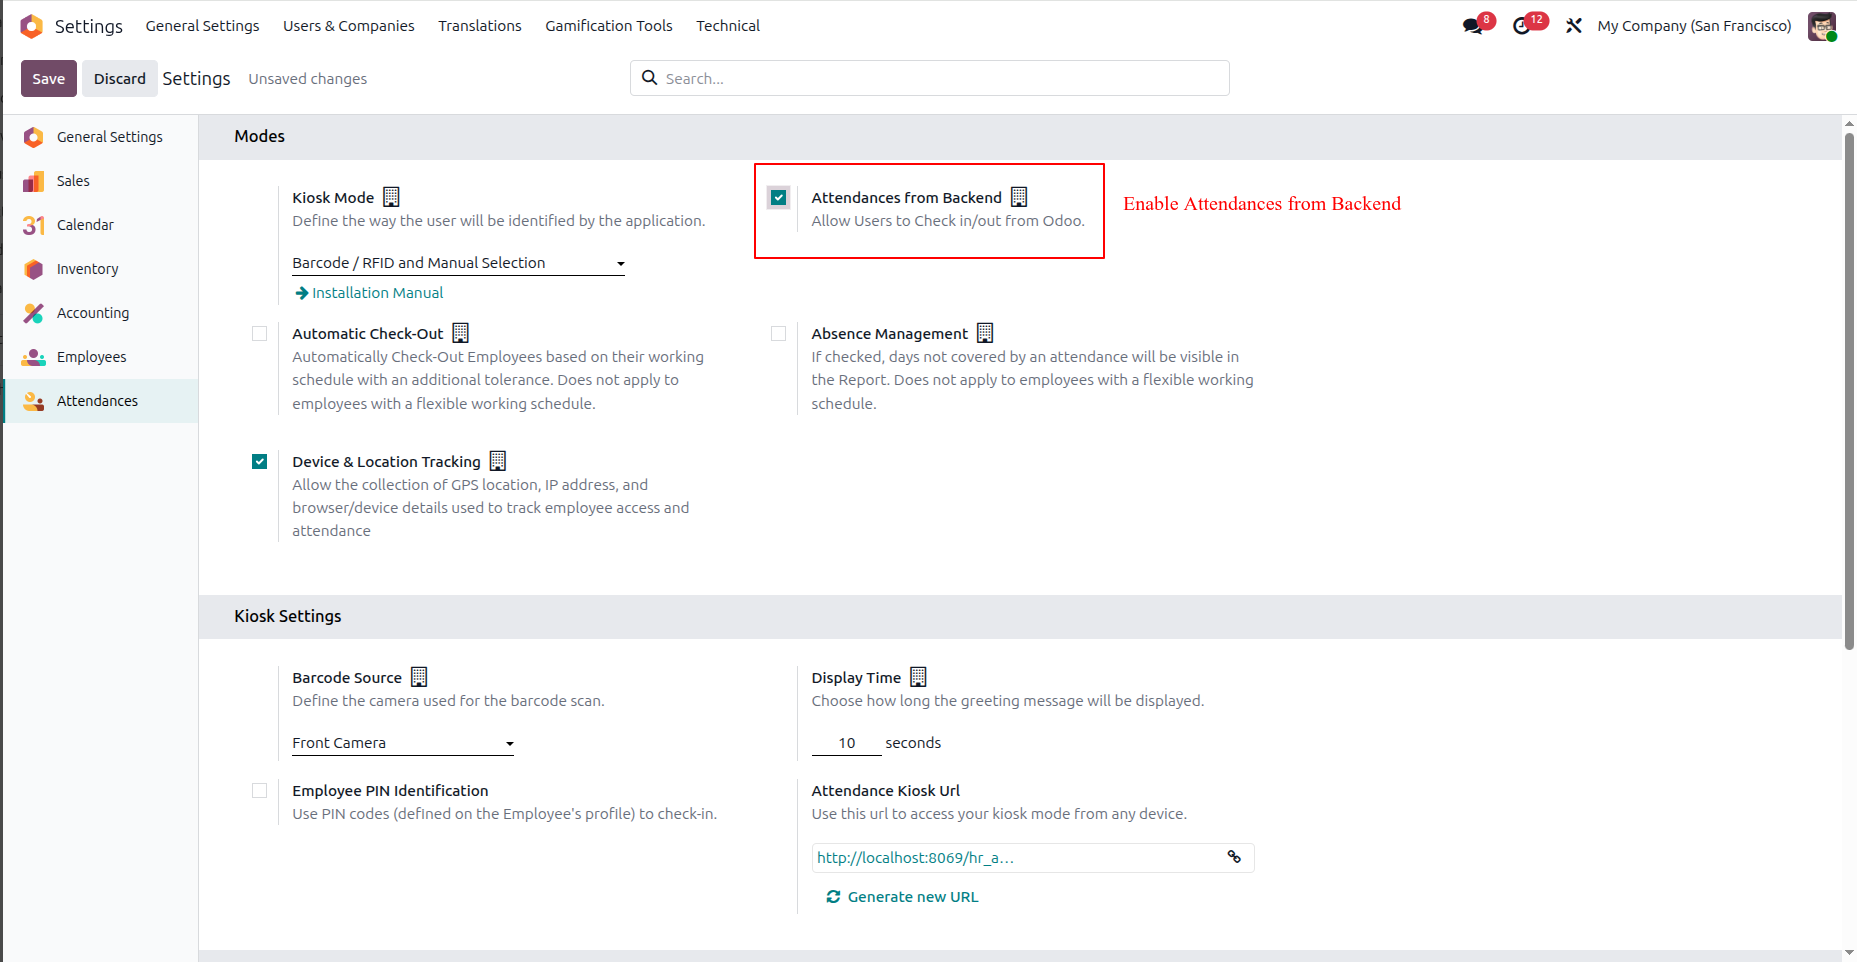Click the Unsaved changes text
This screenshot has height=962, width=1857.
[307, 79]
